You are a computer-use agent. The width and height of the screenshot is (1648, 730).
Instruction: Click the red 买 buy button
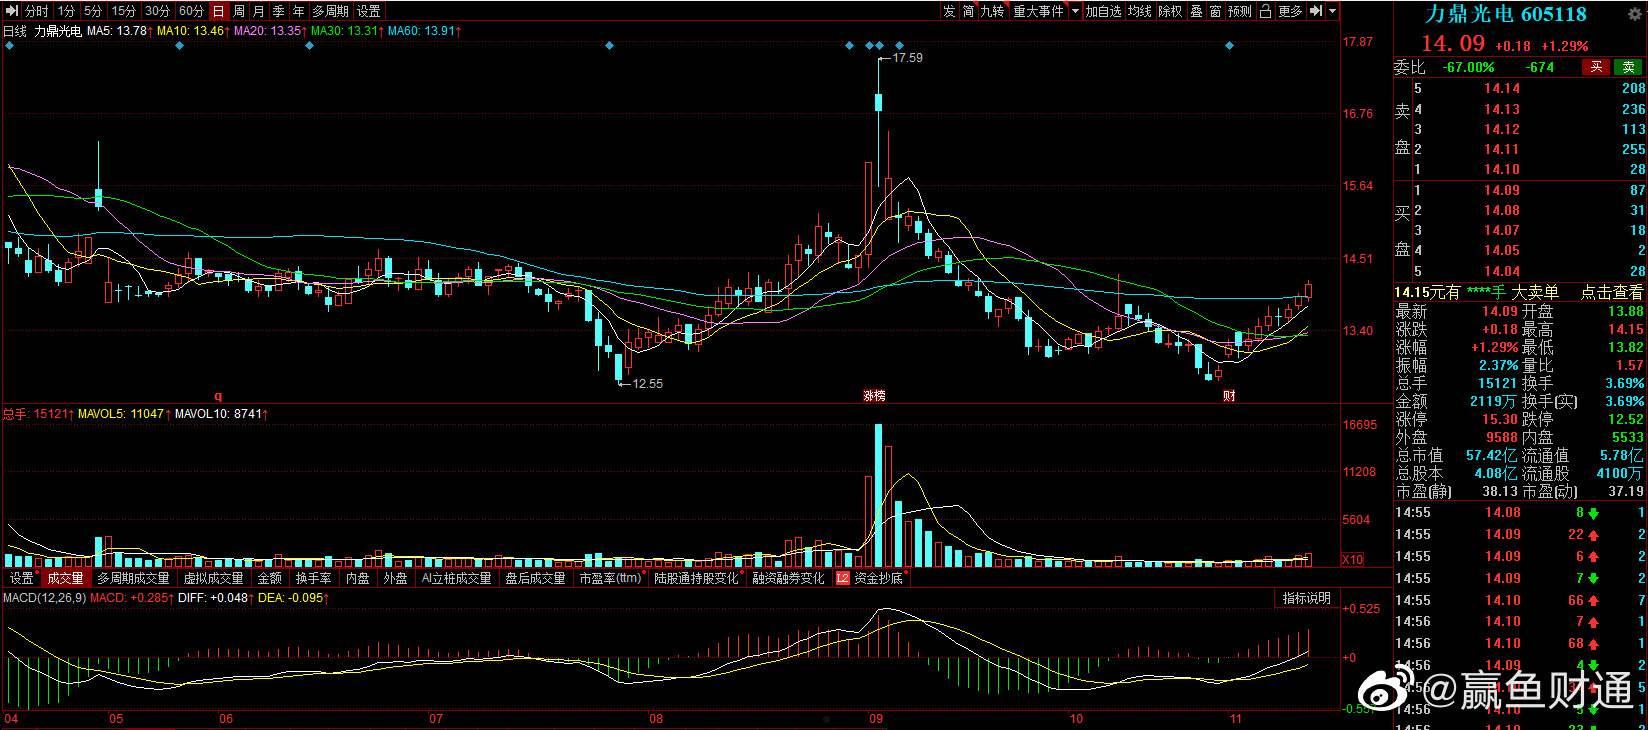[1596, 67]
